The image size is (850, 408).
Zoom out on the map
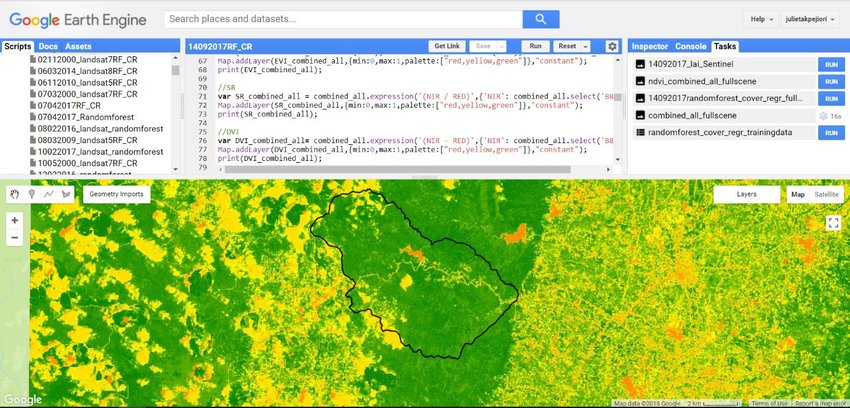15,238
